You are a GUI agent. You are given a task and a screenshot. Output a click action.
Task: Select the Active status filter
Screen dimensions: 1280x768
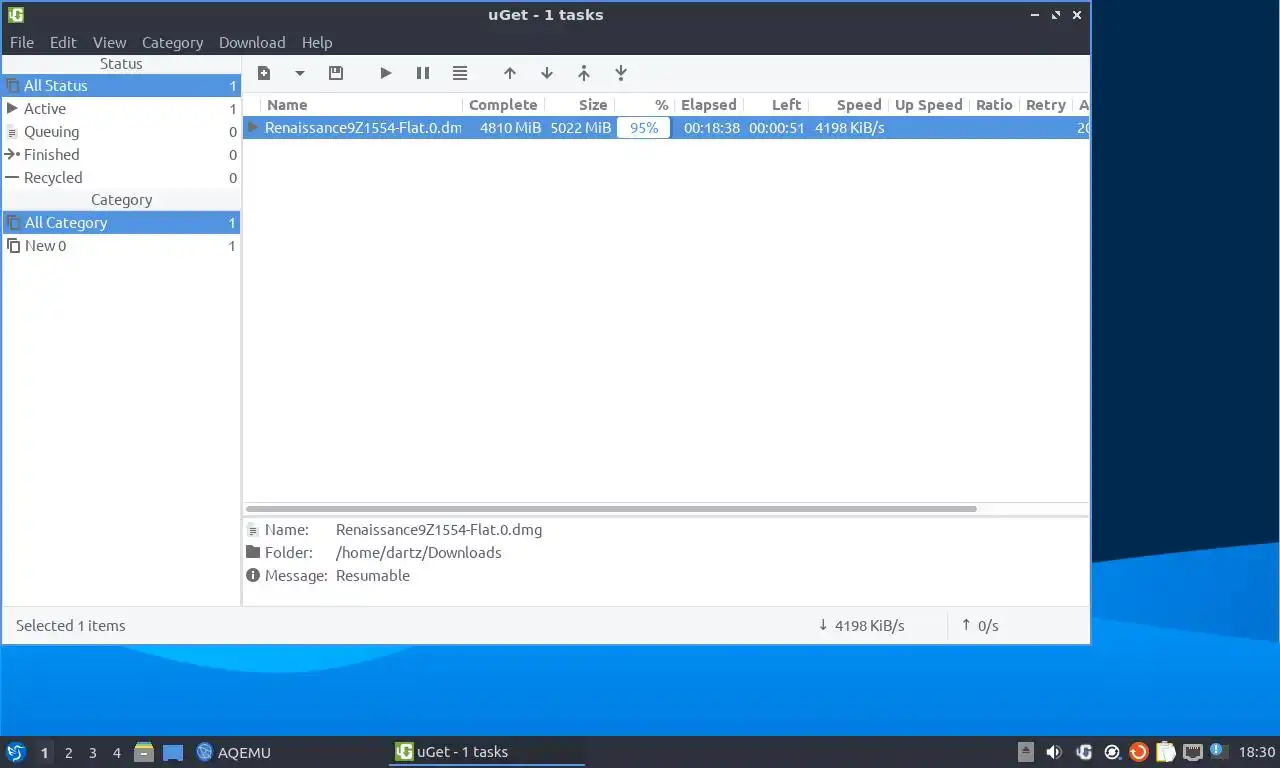[121, 109]
